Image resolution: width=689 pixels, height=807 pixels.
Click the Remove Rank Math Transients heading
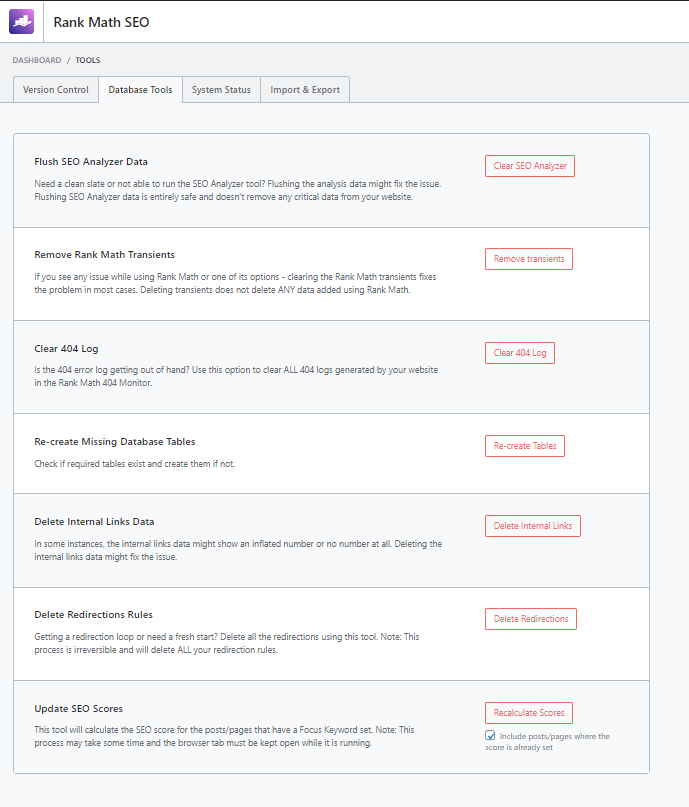pyautogui.click(x=104, y=255)
